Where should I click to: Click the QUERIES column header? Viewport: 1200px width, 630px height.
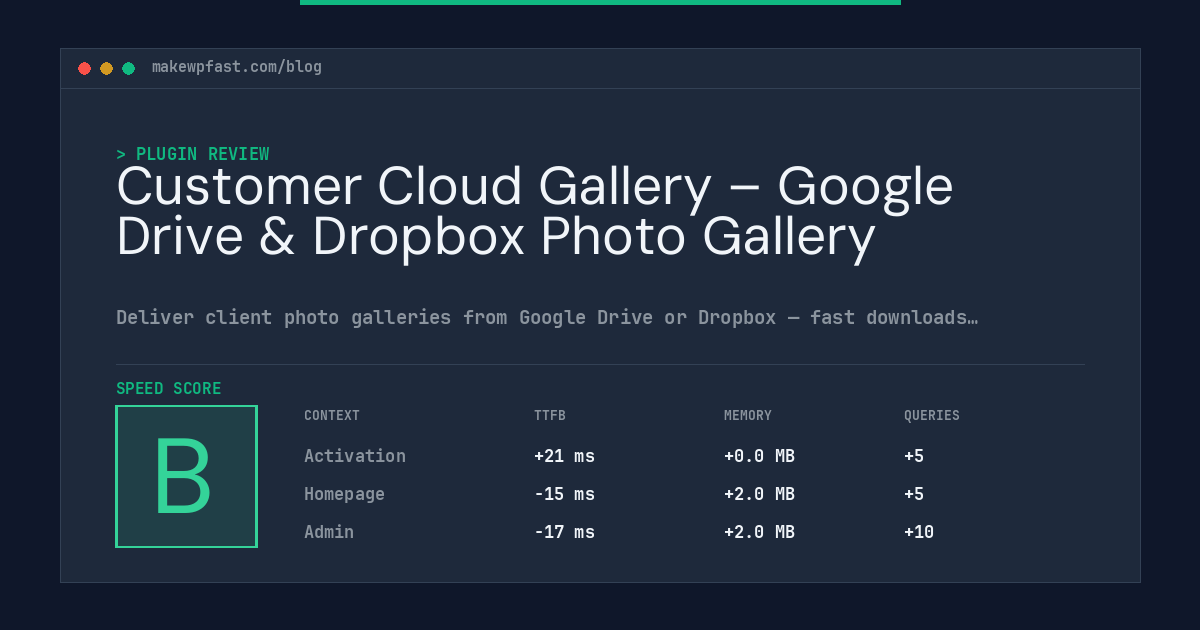932,415
